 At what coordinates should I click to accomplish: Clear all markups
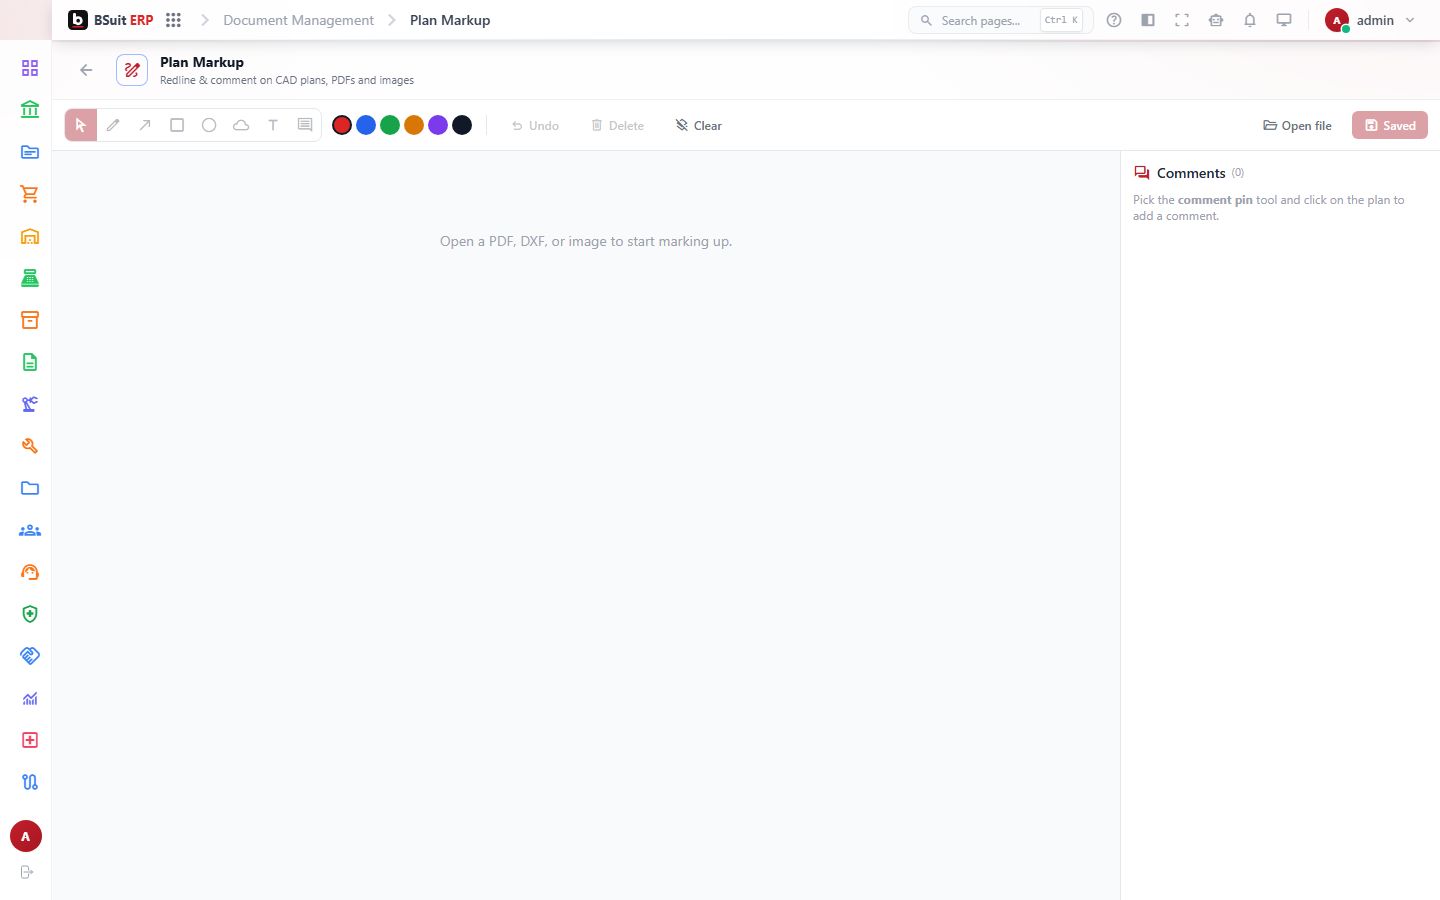point(698,125)
